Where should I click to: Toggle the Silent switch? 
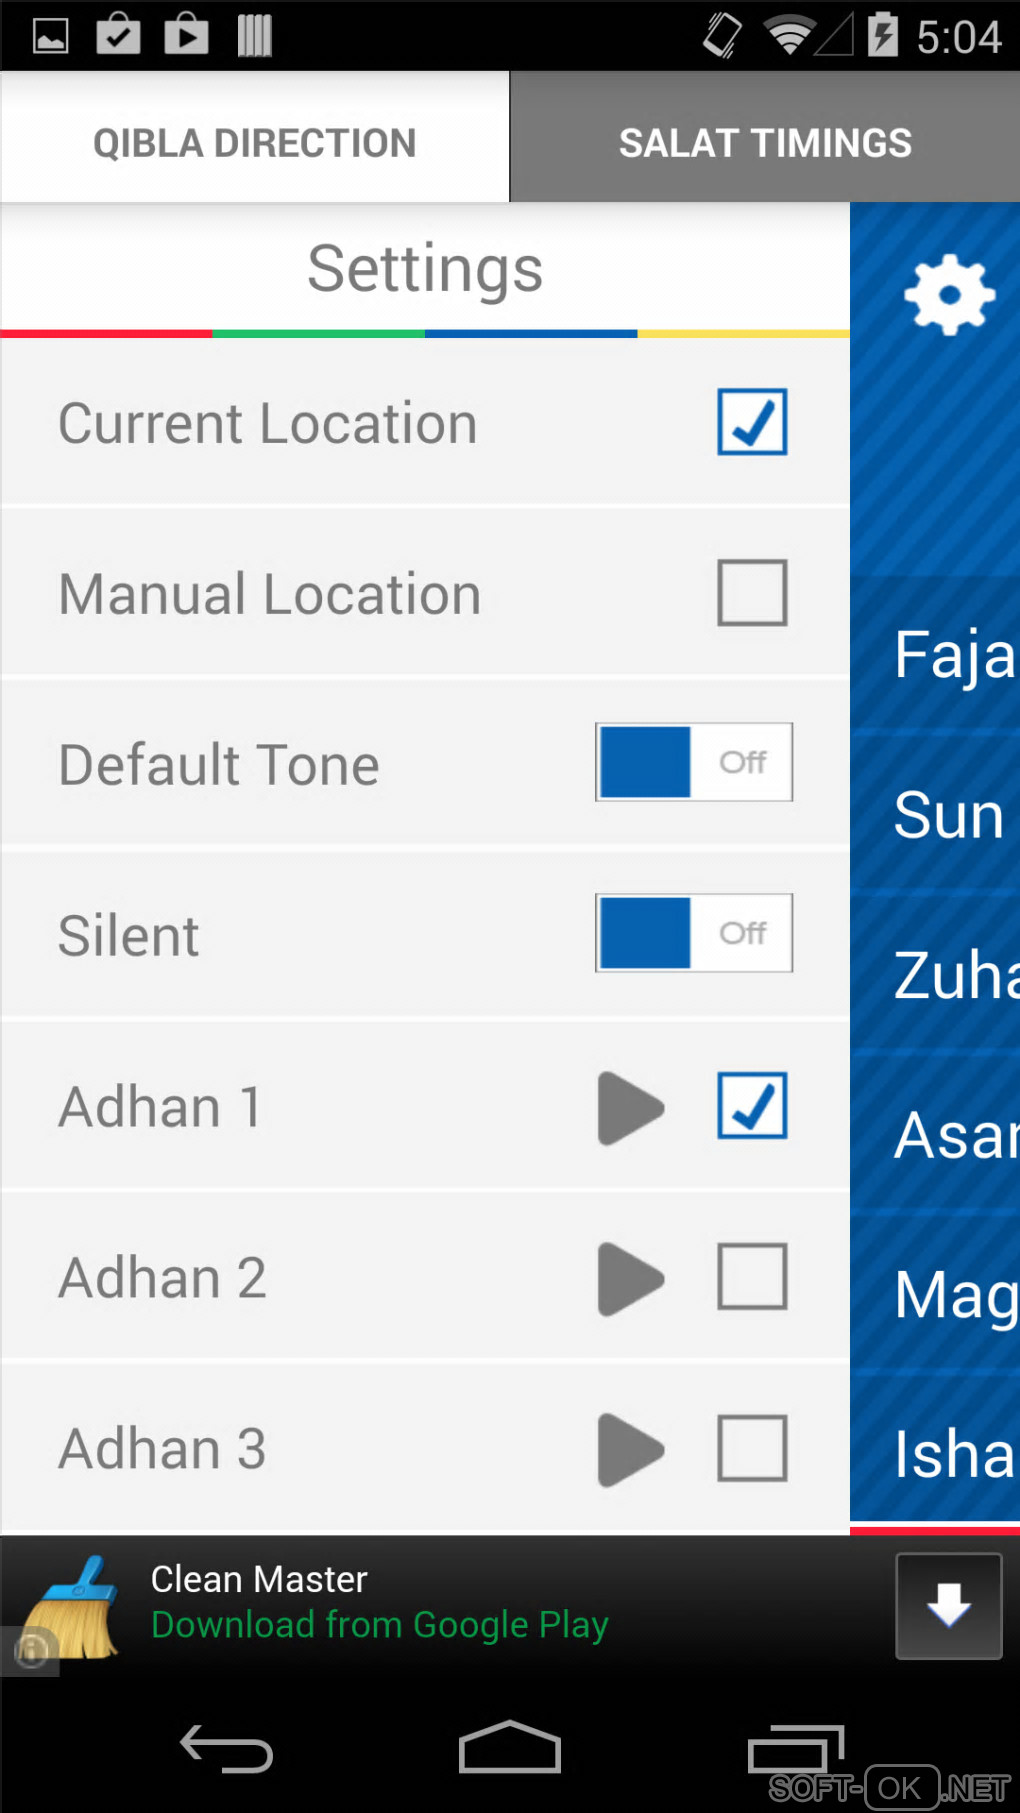pyautogui.click(x=694, y=933)
